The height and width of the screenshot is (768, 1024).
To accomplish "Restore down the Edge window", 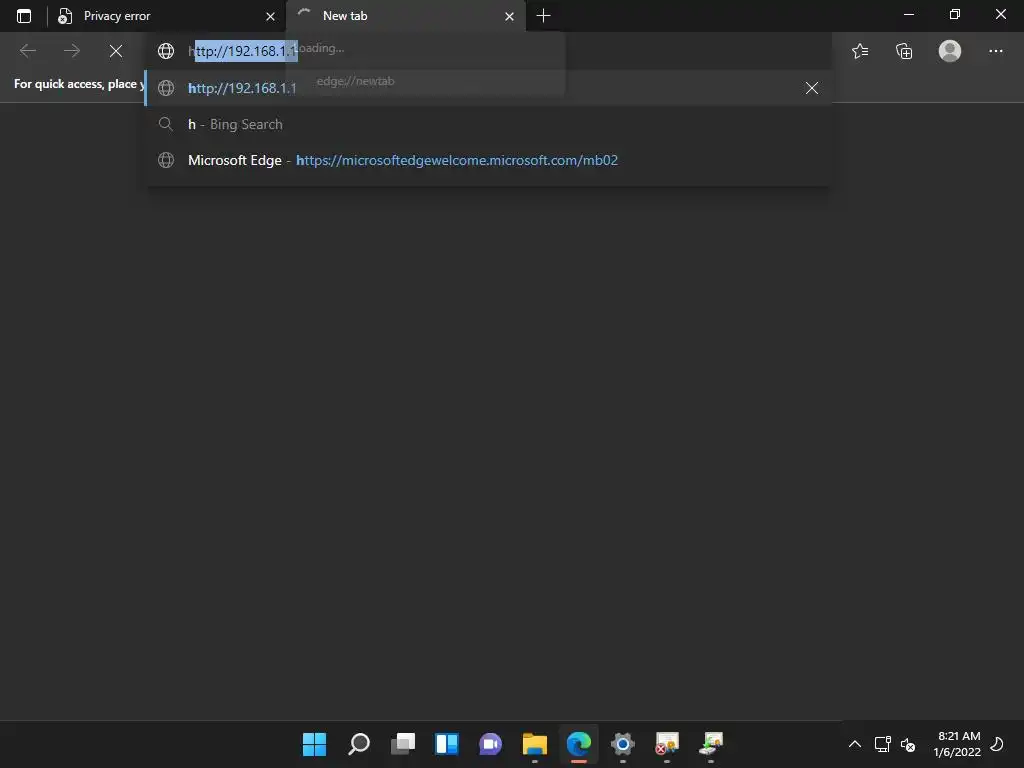I will click(955, 14).
